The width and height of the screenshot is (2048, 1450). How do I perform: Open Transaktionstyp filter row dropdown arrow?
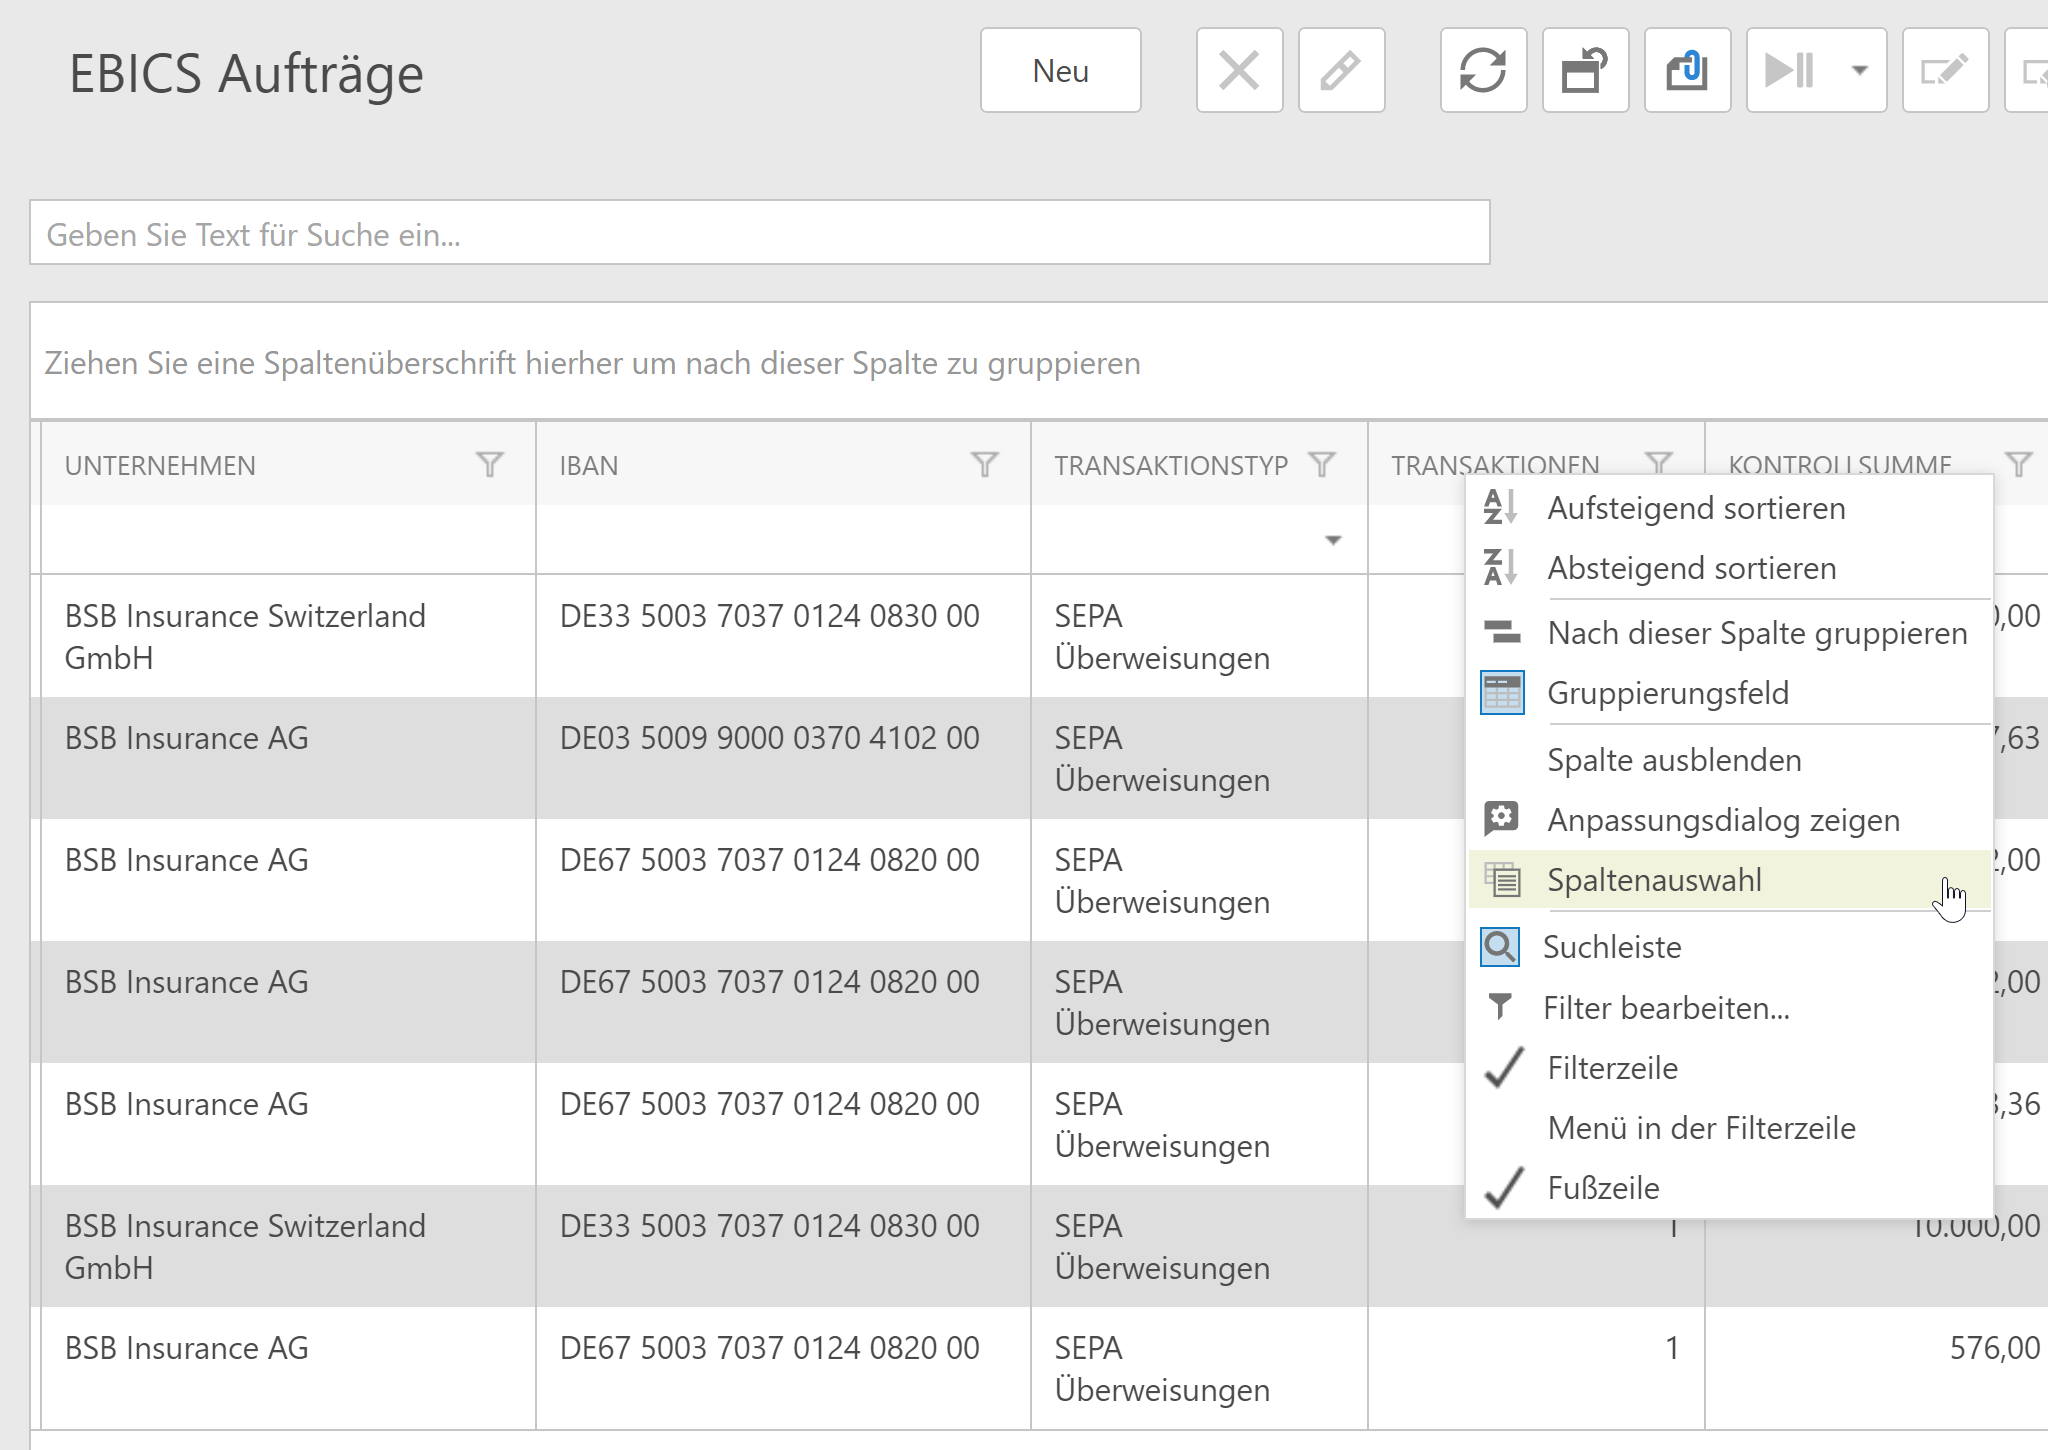1332,540
